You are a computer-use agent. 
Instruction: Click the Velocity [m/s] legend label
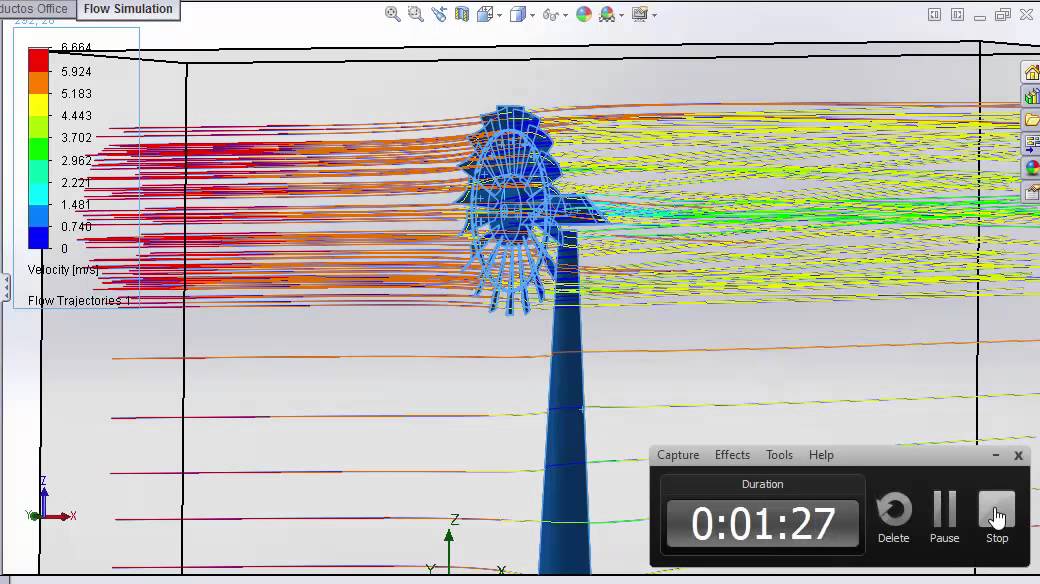(x=63, y=269)
